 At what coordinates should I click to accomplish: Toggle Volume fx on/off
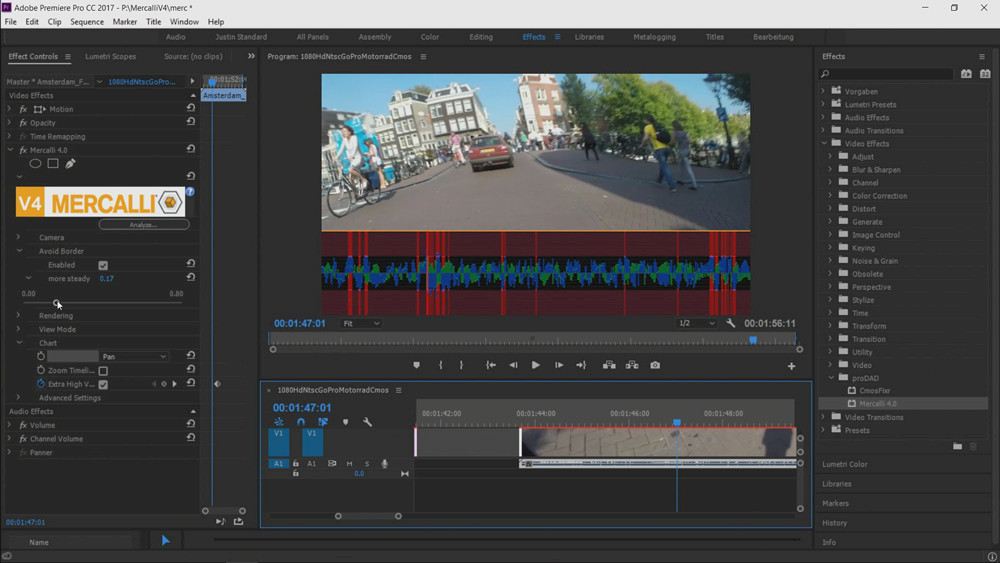pos(23,425)
